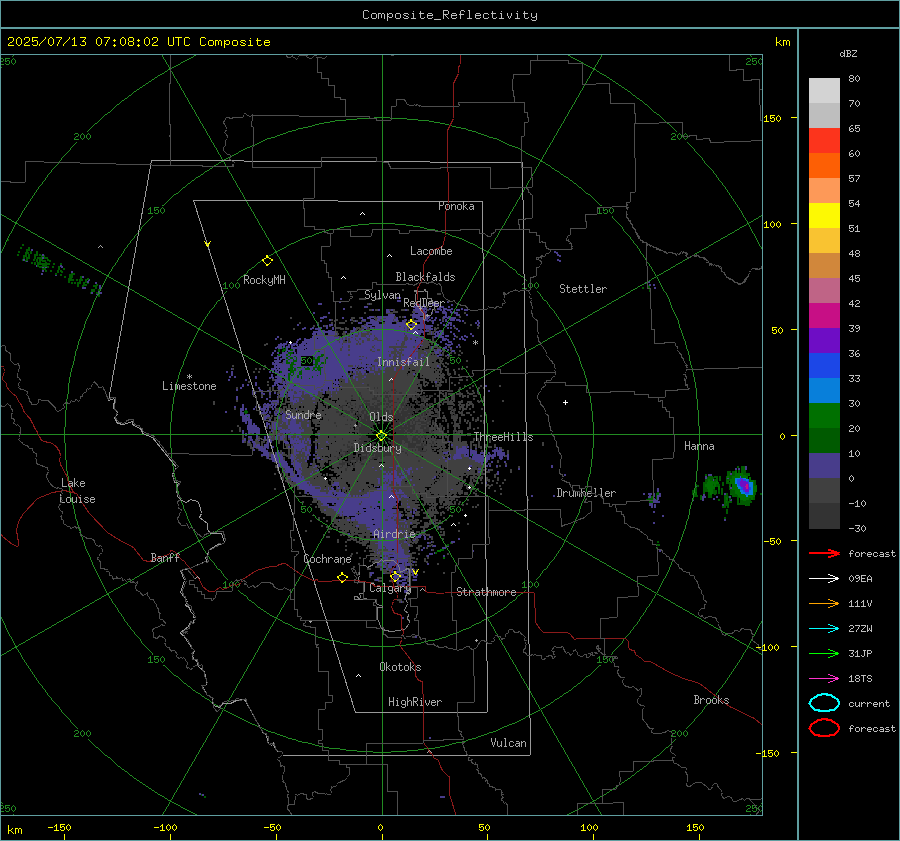Image resolution: width=900 pixels, height=841 pixels.
Task: Click the 'Strathmore' map label
Action: 486,592
